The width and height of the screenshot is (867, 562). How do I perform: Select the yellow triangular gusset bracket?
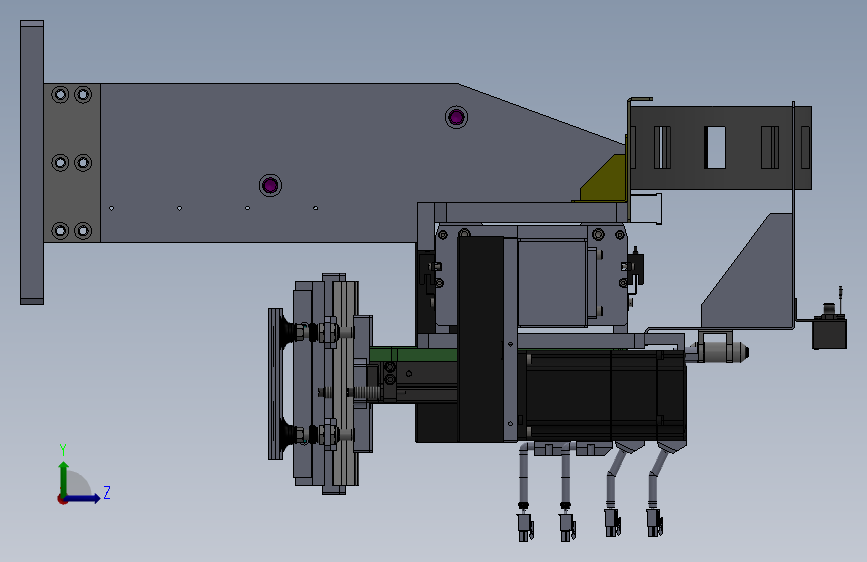[x=603, y=180]
